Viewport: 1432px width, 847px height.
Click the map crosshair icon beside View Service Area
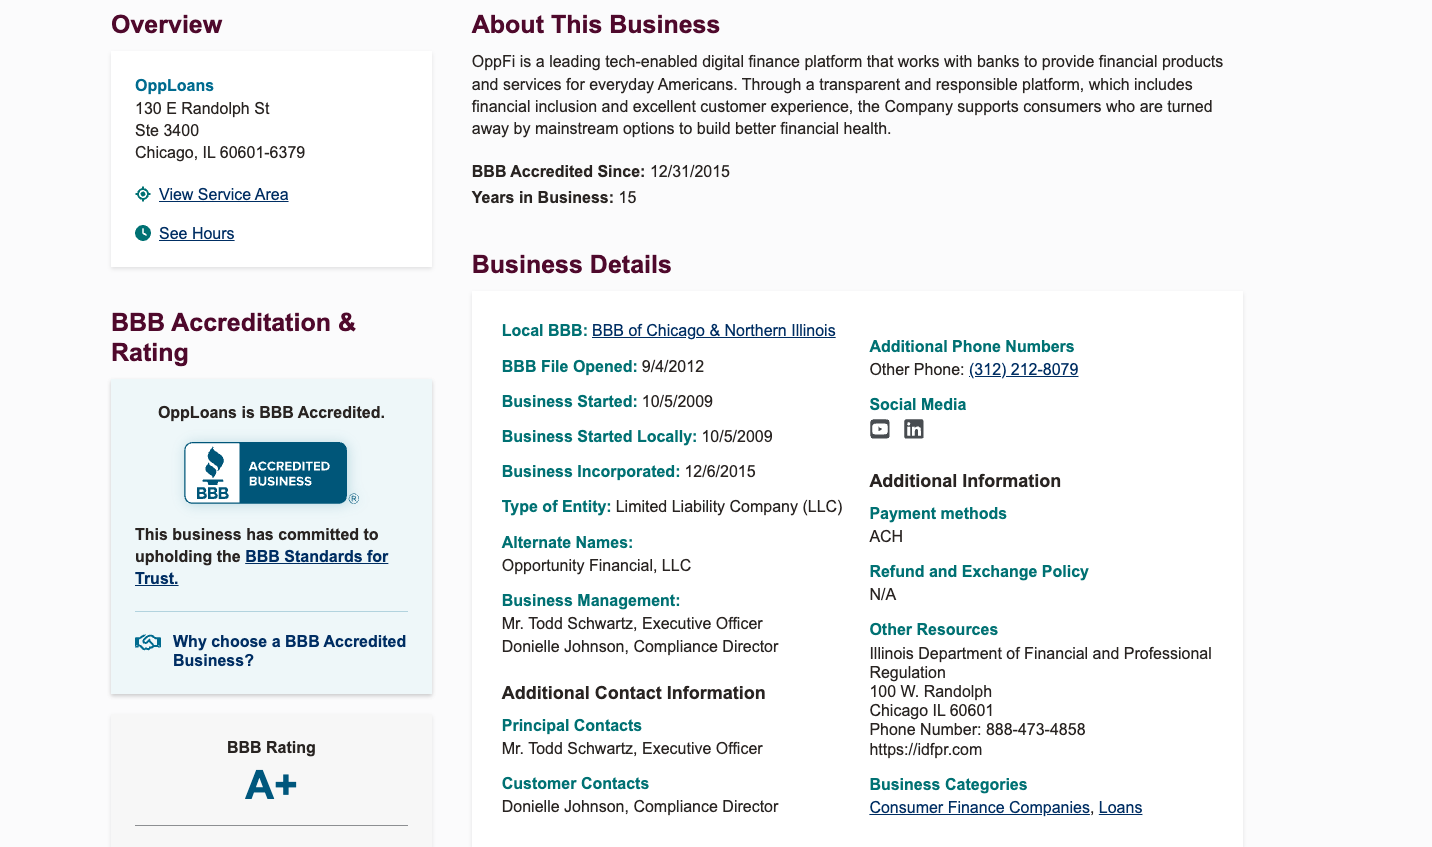coord(142,193)
